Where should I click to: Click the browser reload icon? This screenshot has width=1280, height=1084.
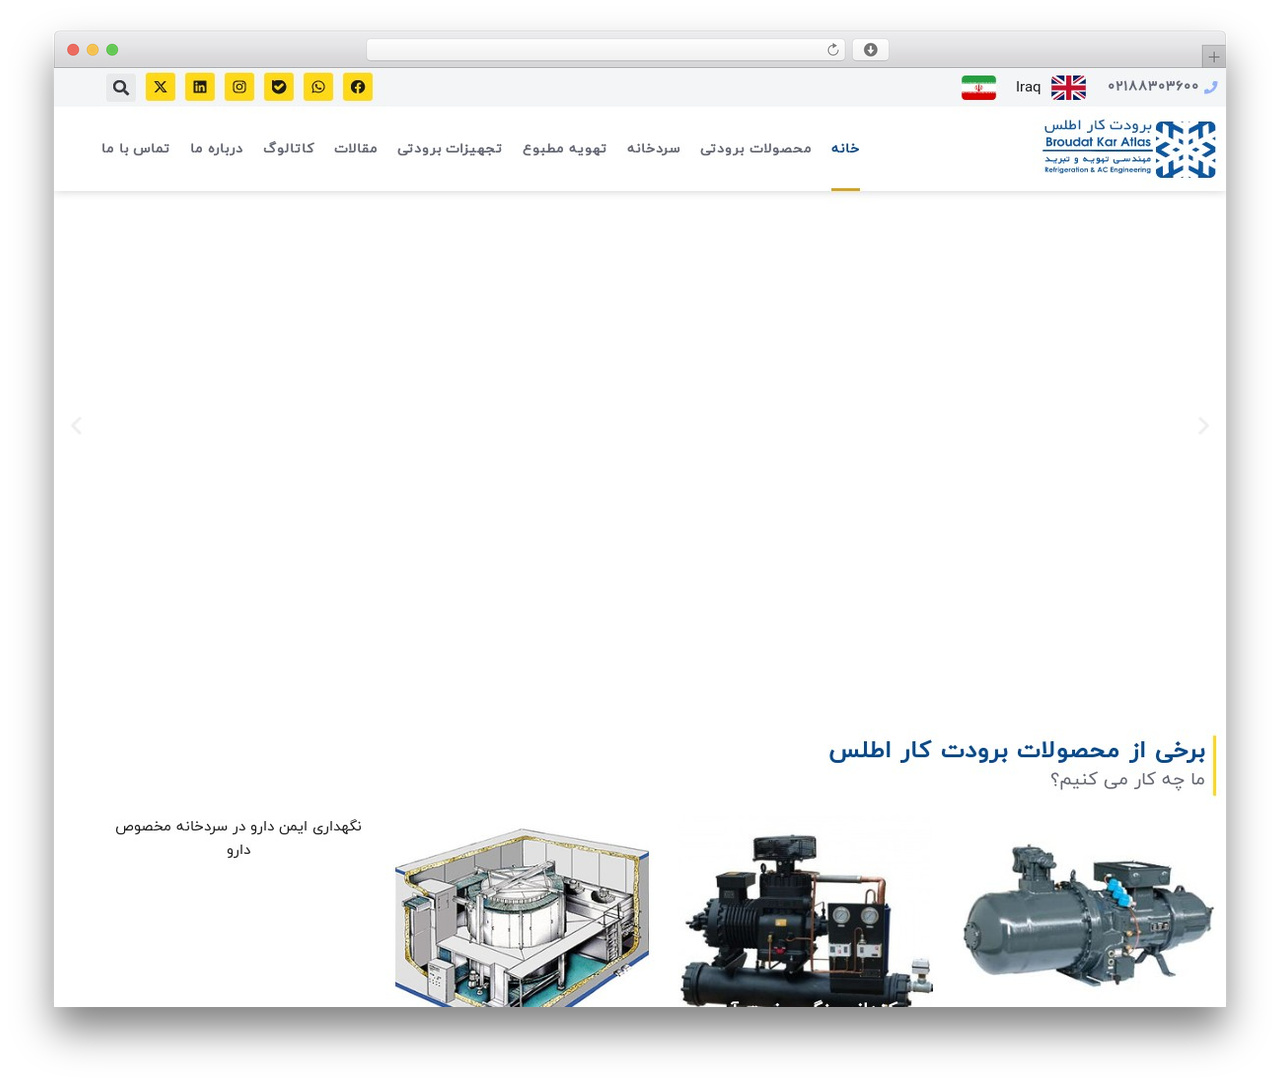(x=833, y=50)
